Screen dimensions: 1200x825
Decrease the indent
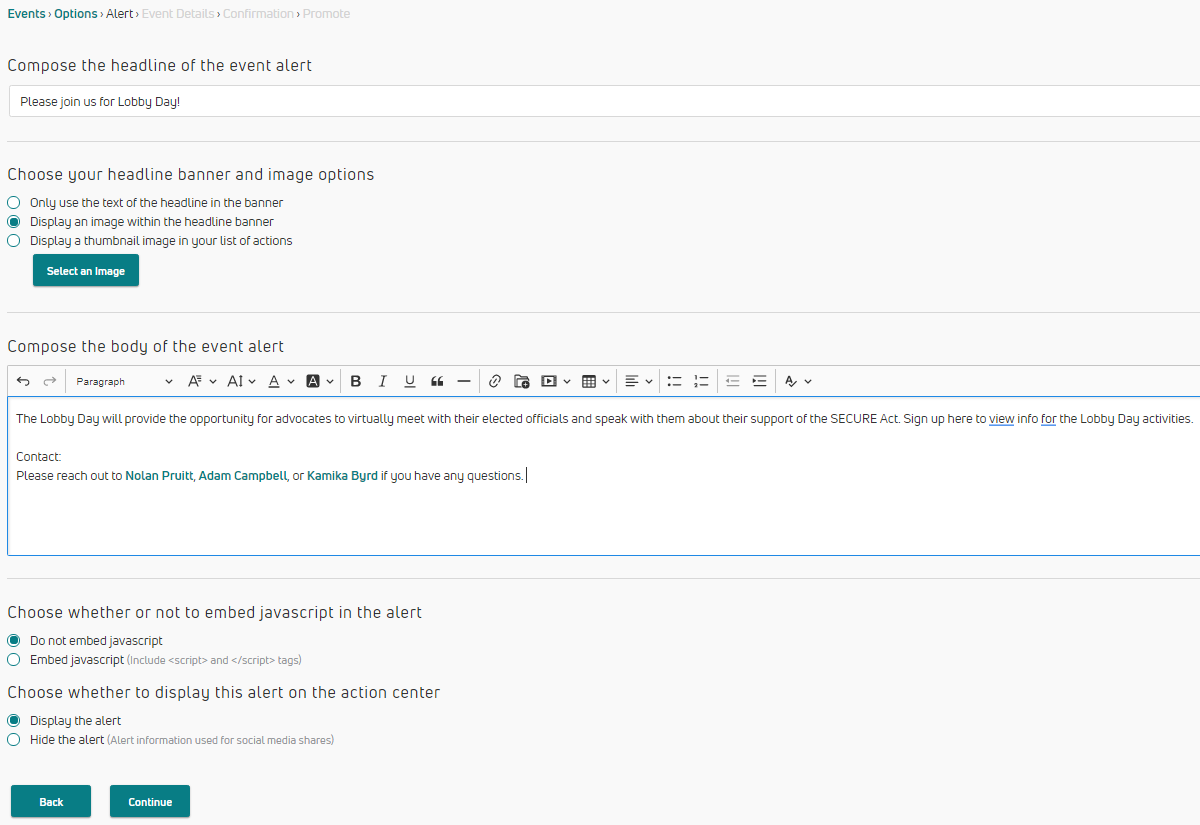[733, 381]
